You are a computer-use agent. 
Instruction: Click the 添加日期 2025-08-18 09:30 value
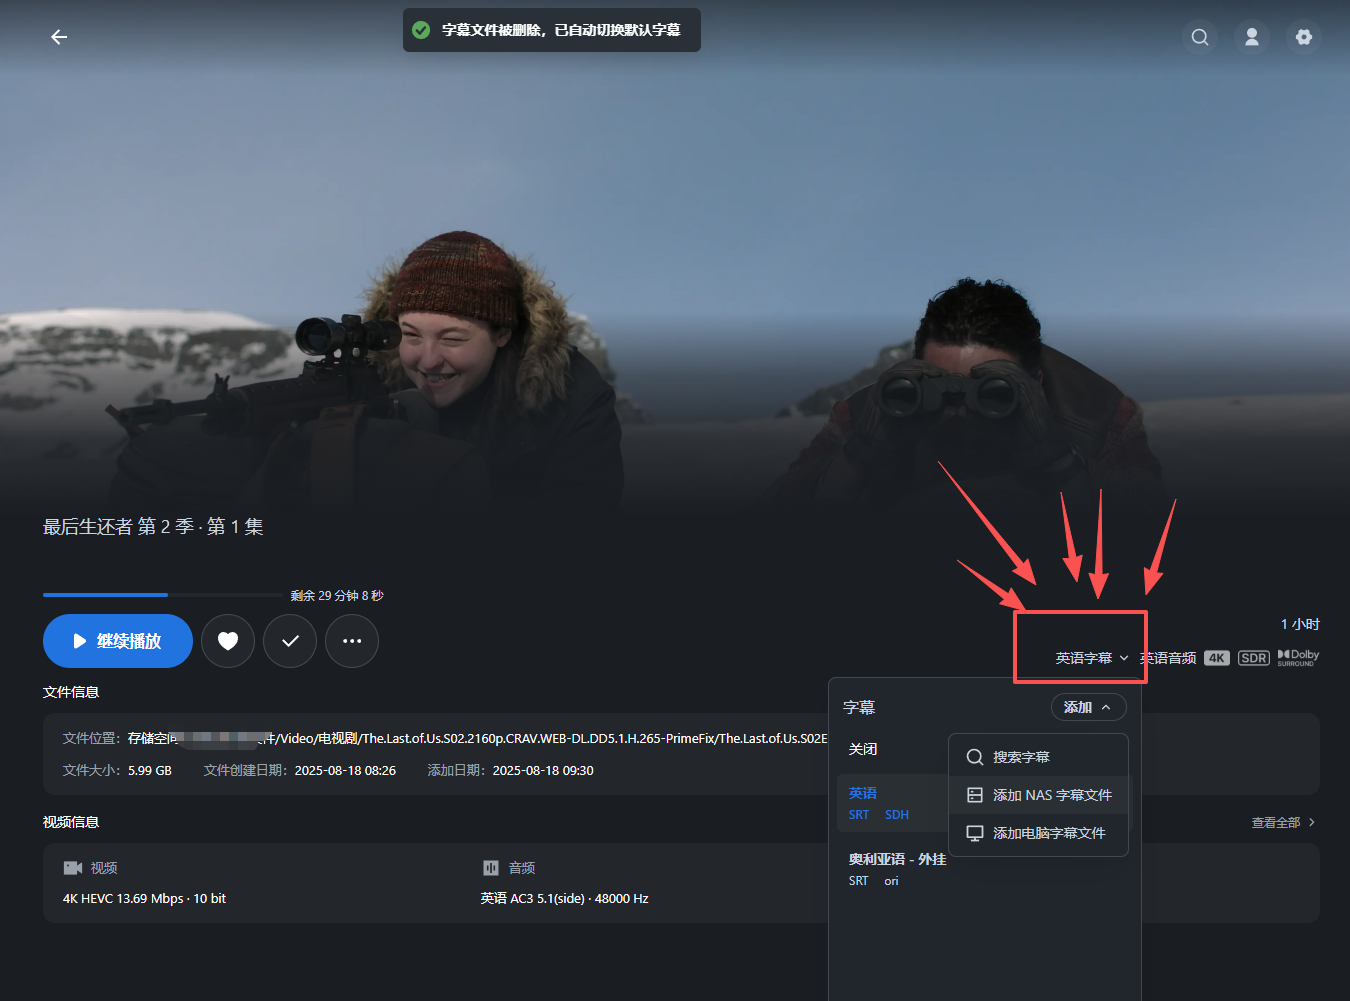[543, 771]
